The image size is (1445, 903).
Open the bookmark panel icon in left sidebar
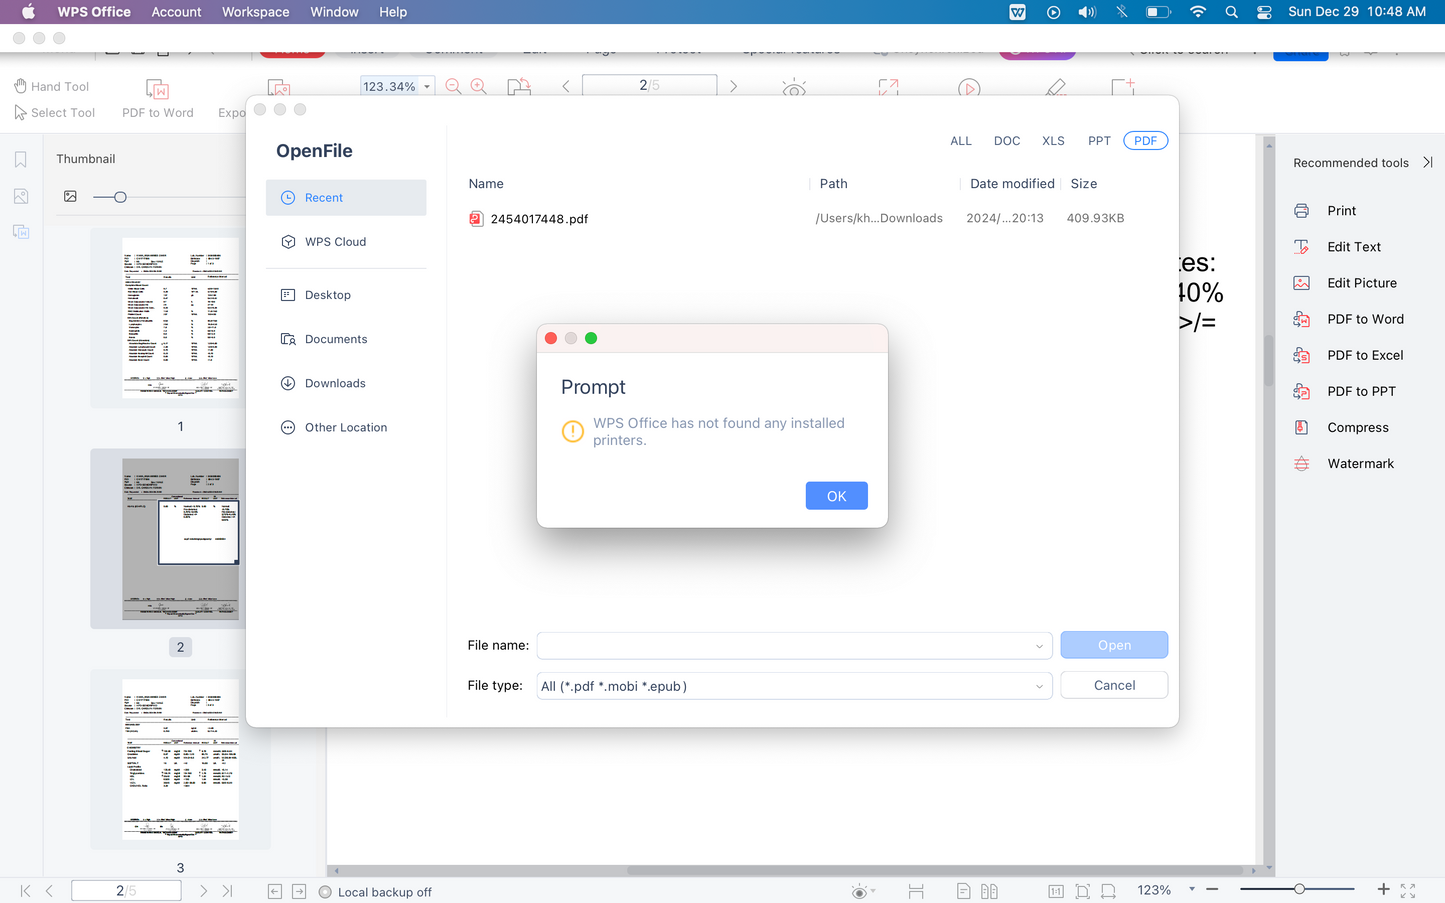click(21, 160)
